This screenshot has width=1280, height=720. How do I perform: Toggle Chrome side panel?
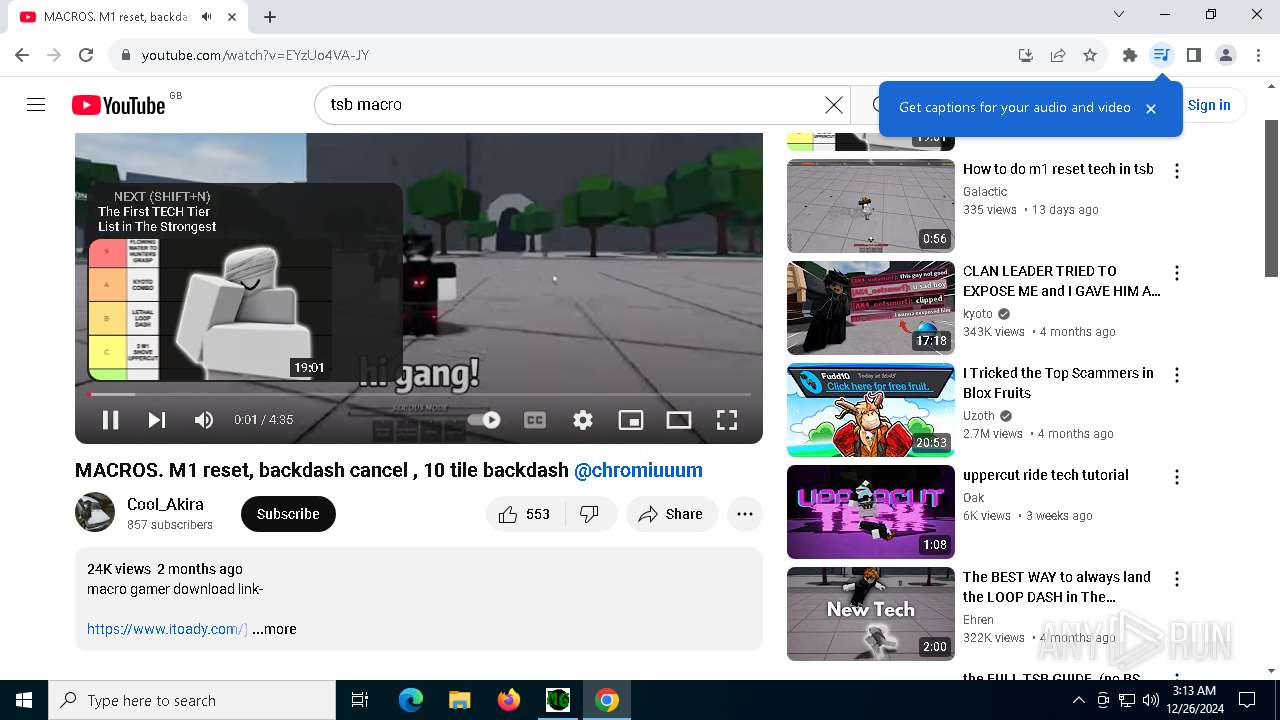pos(1194,55)
